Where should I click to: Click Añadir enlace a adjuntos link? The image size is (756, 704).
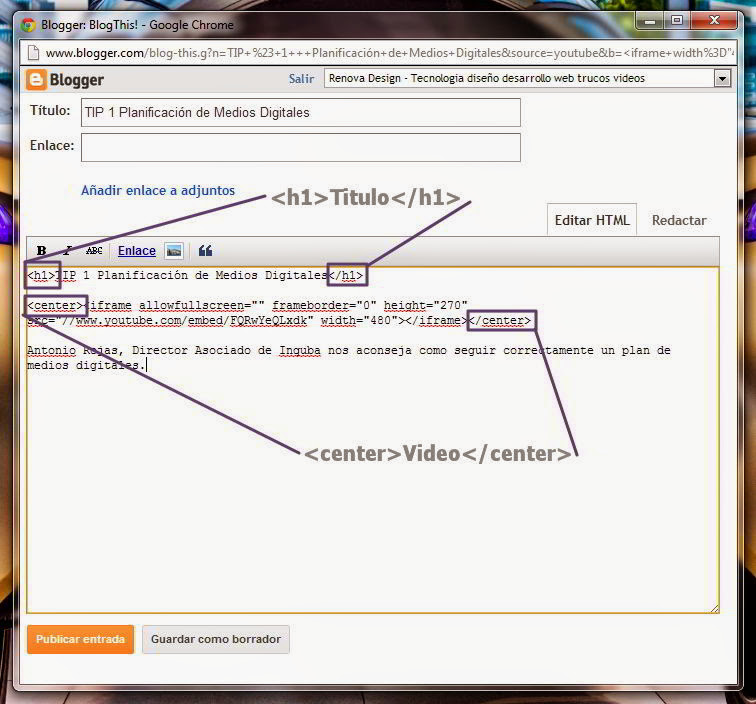[158, 190]
